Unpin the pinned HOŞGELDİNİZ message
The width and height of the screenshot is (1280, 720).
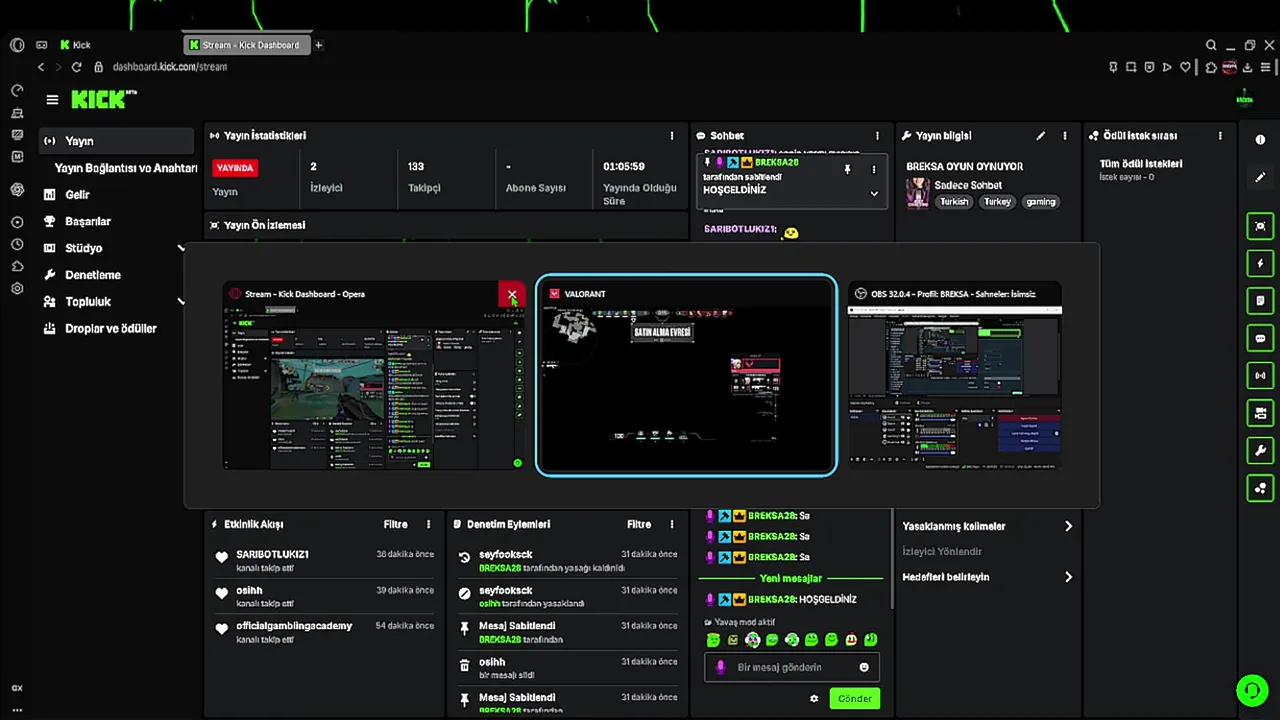(847, 170)
